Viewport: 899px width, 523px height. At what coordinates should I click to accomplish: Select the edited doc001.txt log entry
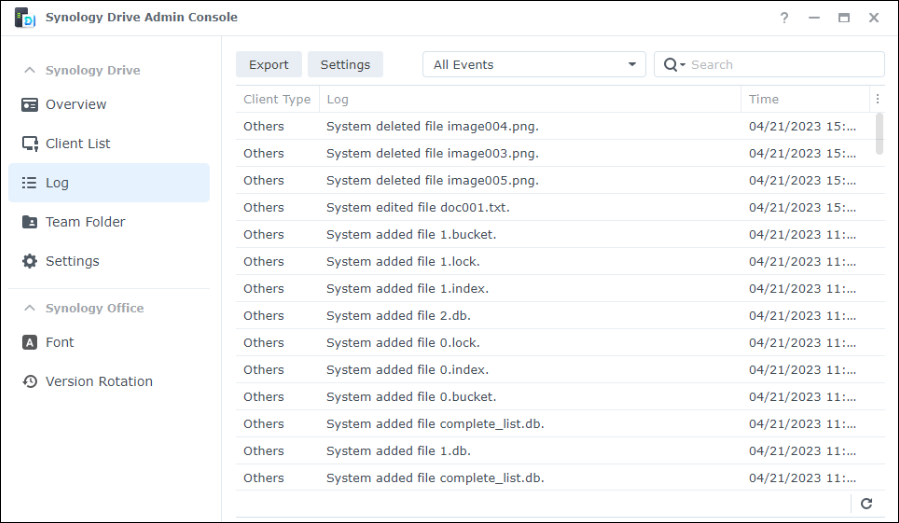click(560, 207)
